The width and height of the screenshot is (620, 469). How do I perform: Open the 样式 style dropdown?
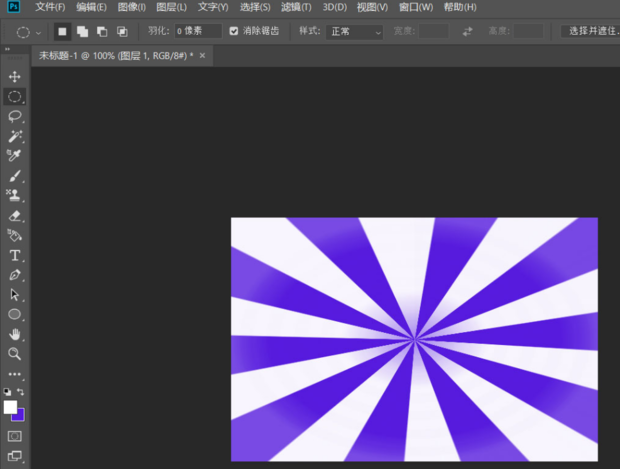(x=355, y=32)
